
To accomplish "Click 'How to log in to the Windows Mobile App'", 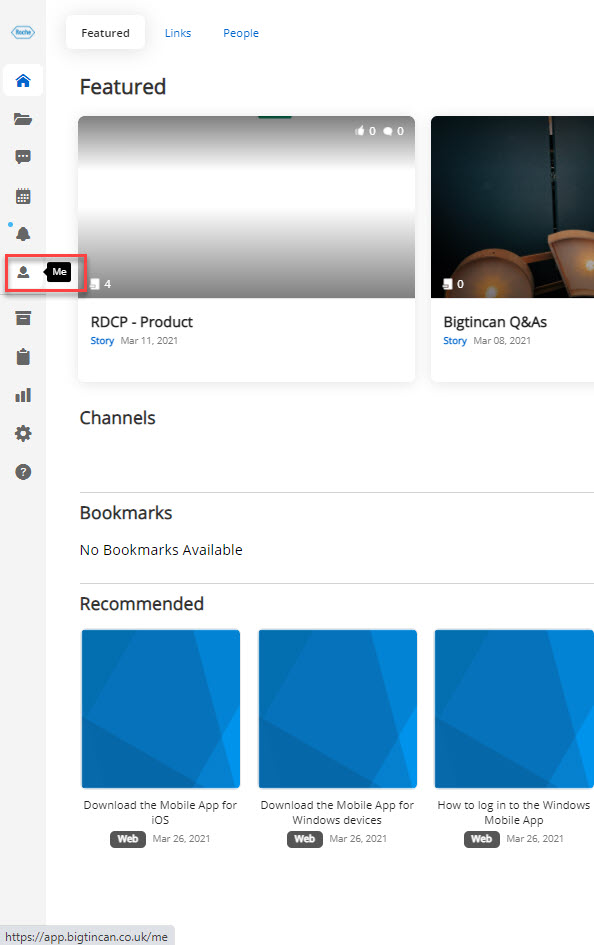I will point(514,812).
